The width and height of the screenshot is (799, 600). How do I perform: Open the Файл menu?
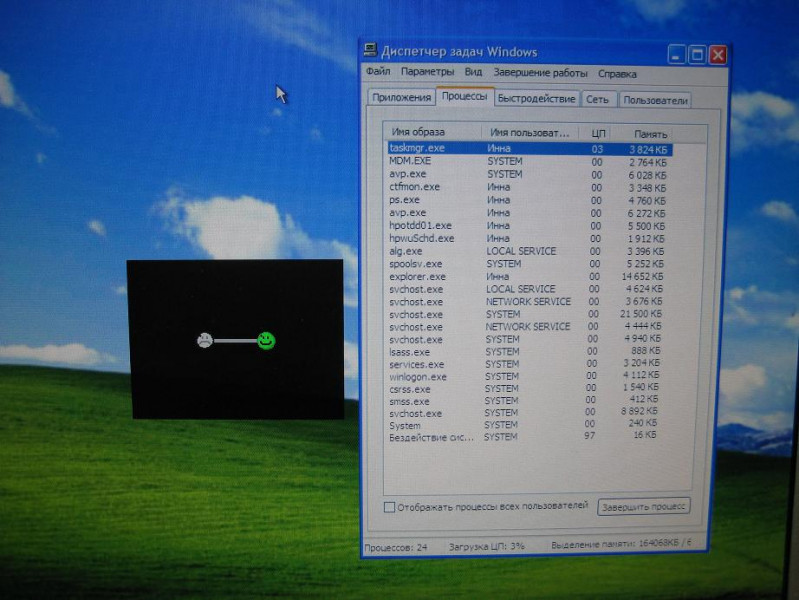pyautogui.click(x=378, y=71)
